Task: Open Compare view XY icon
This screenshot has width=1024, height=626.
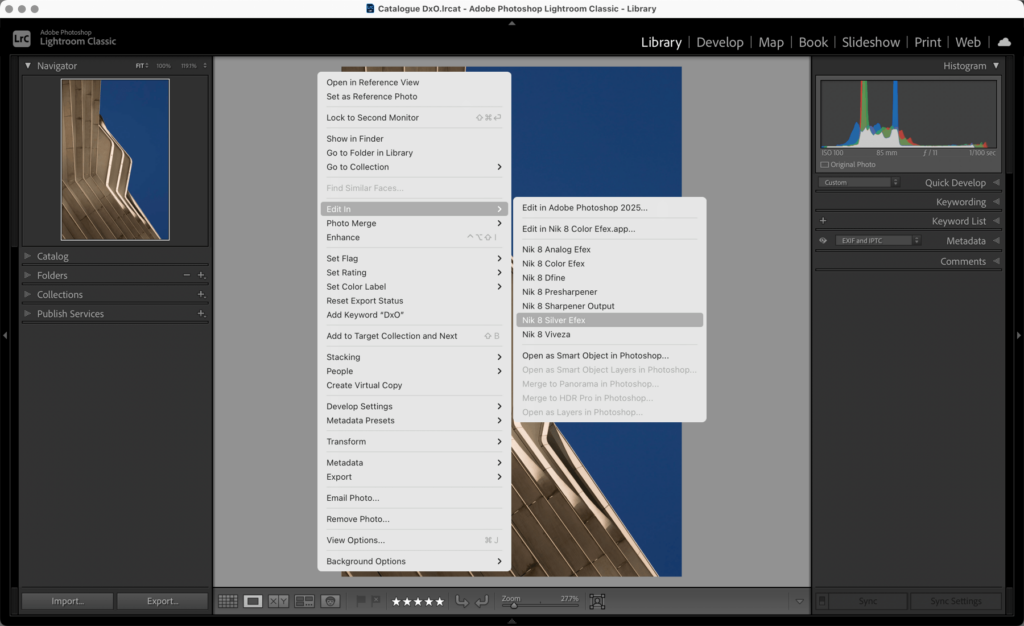Action: 278,601
